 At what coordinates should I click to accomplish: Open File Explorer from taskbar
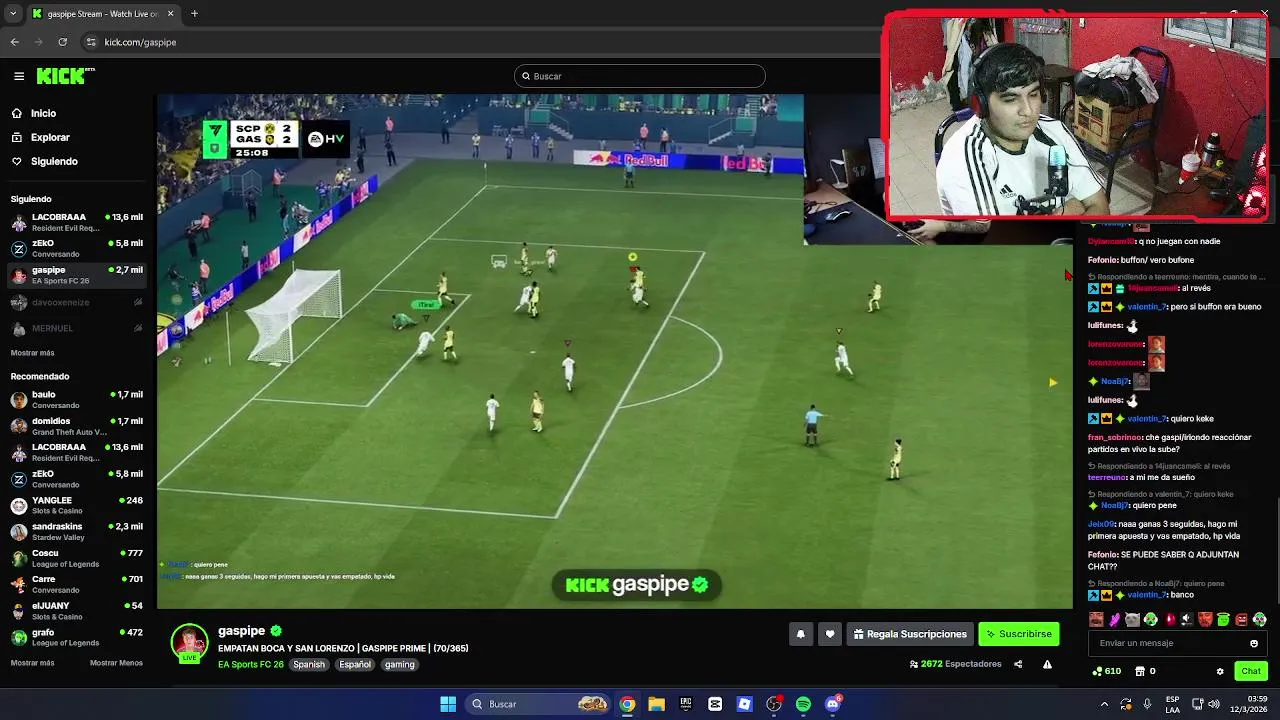(x=656, y=704)
